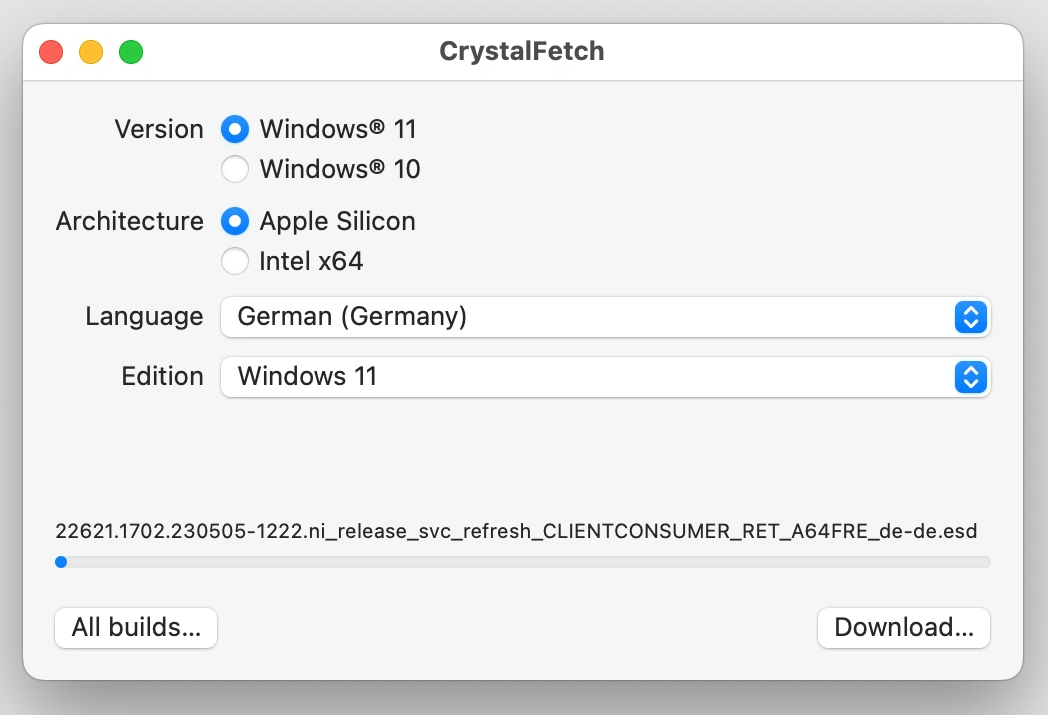Viewport: 1048px width, 715px height.
Task: Click the Edition field label
Action: click(162, 376)
